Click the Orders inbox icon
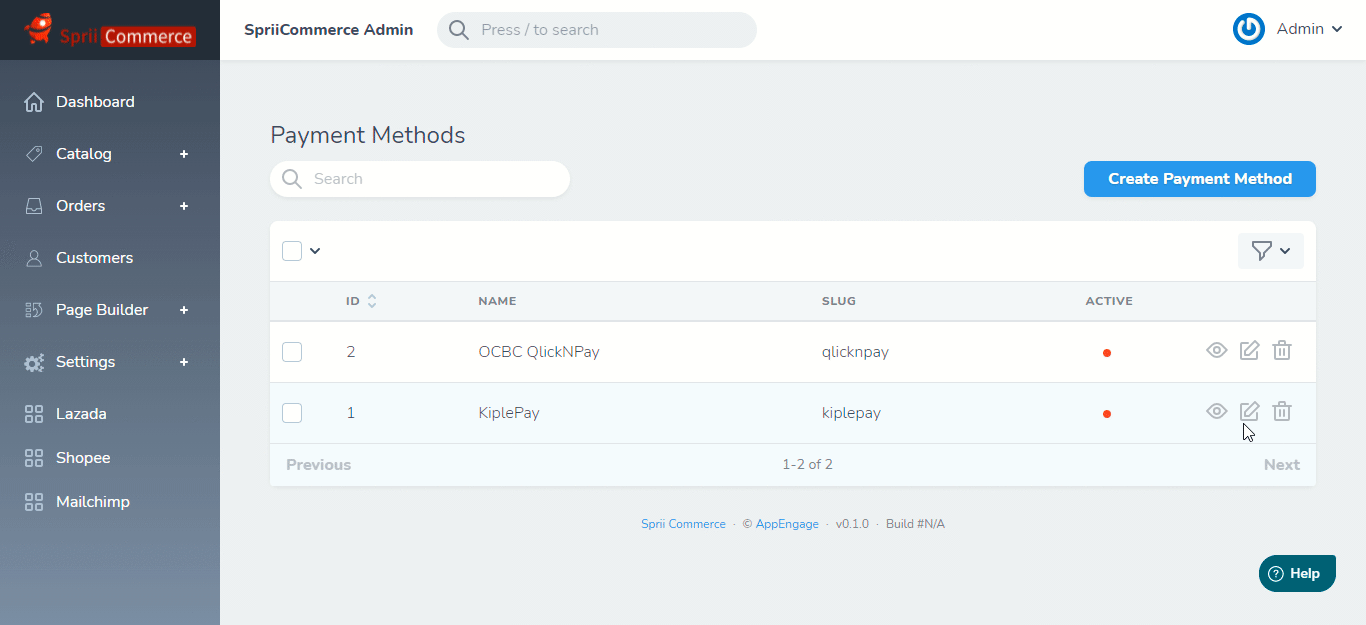1366x625 pixels. click(x=34, y=206)
